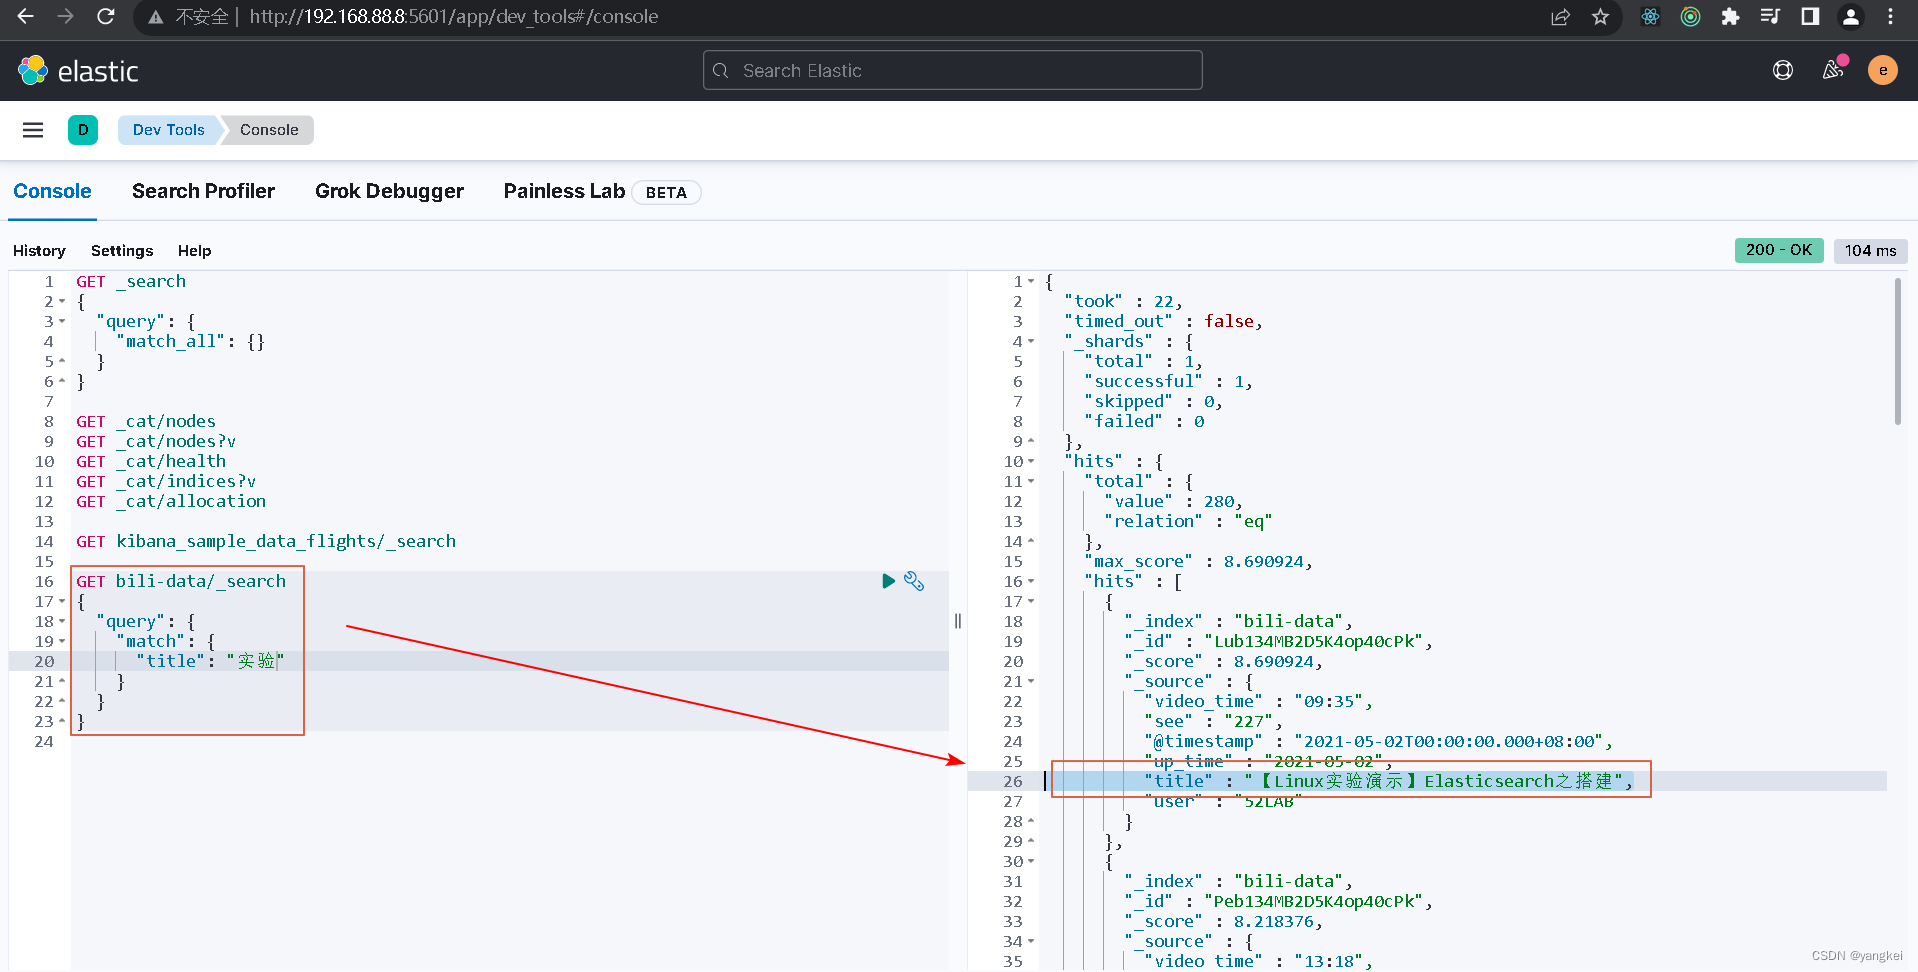This screenshot has width=1918, height=972.
Task: Open the Help menu
Action: pyautogui.click(x=194, y=251)
